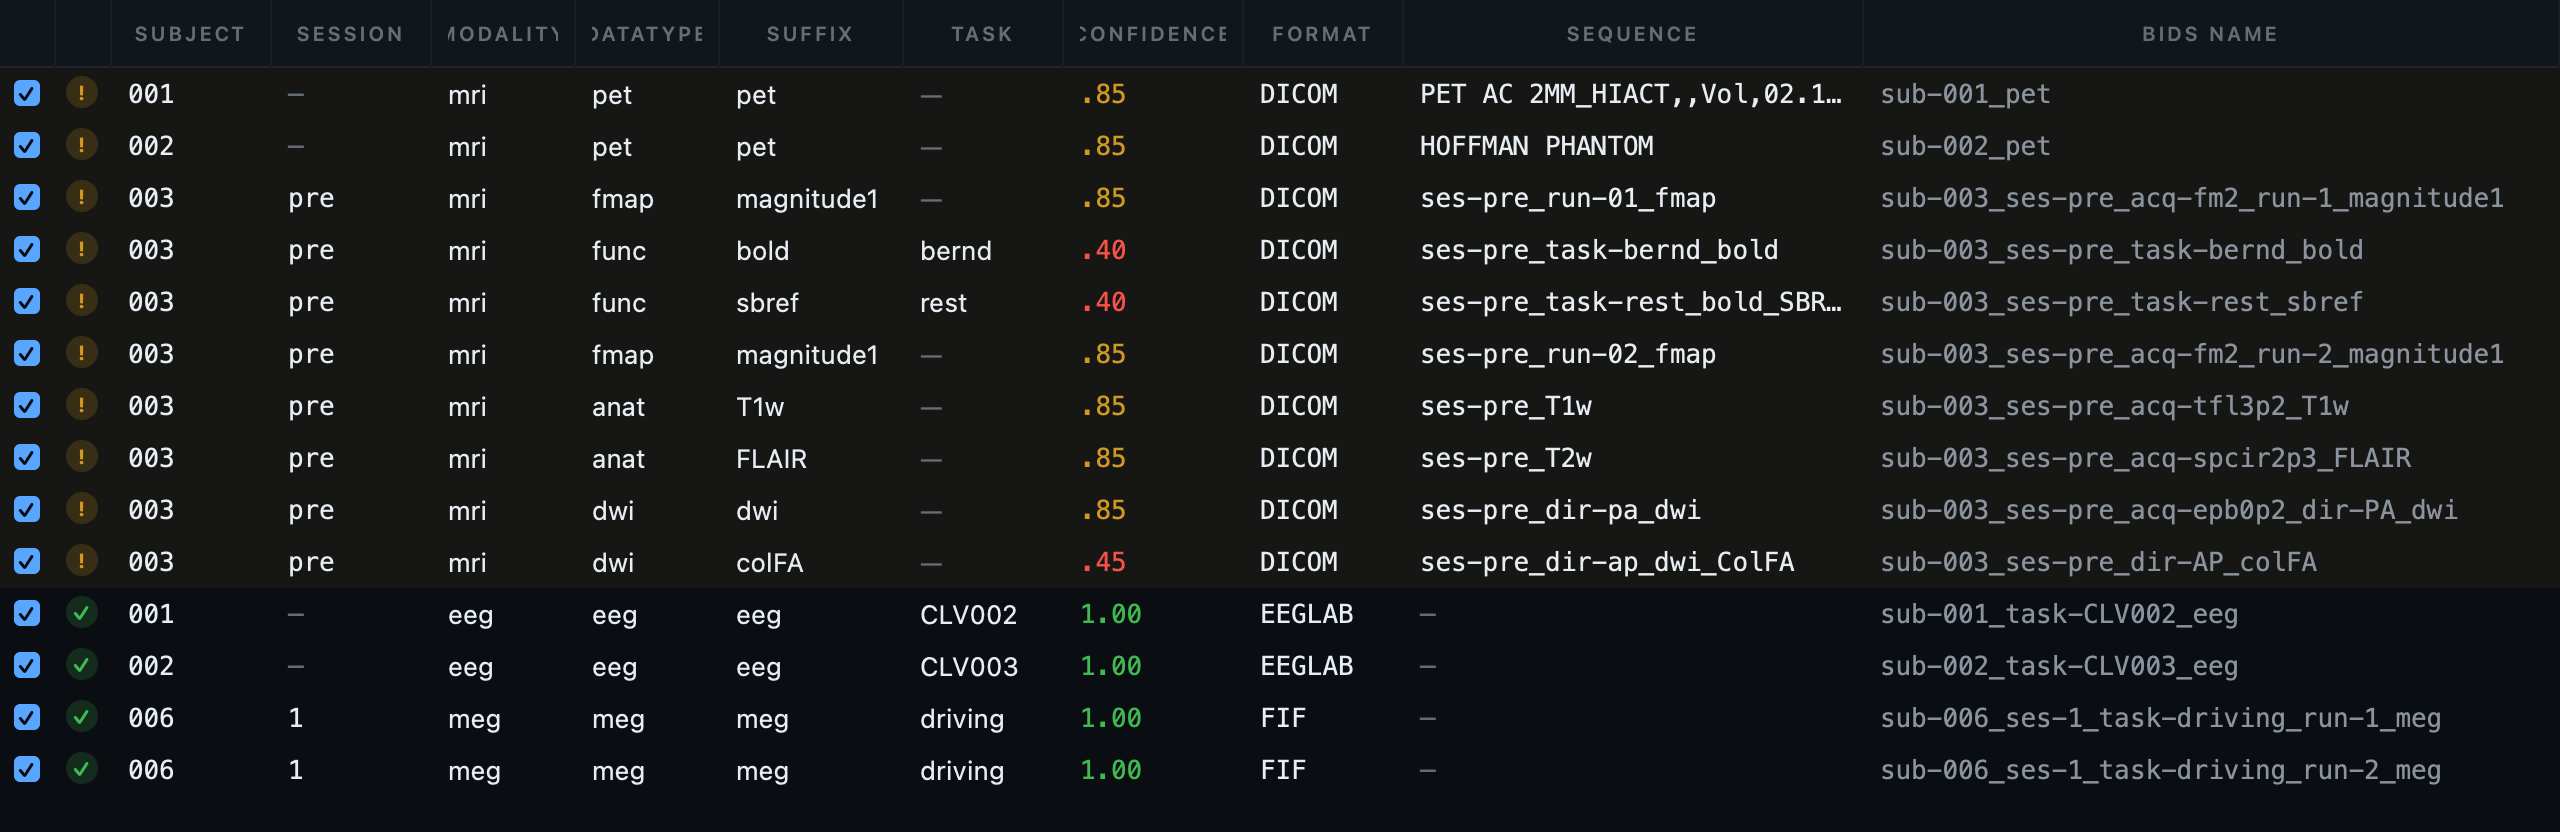This screenshot has height=832, width=2560.
Task: Click warning icon for task-bernd_bold row
Action: 81,250
